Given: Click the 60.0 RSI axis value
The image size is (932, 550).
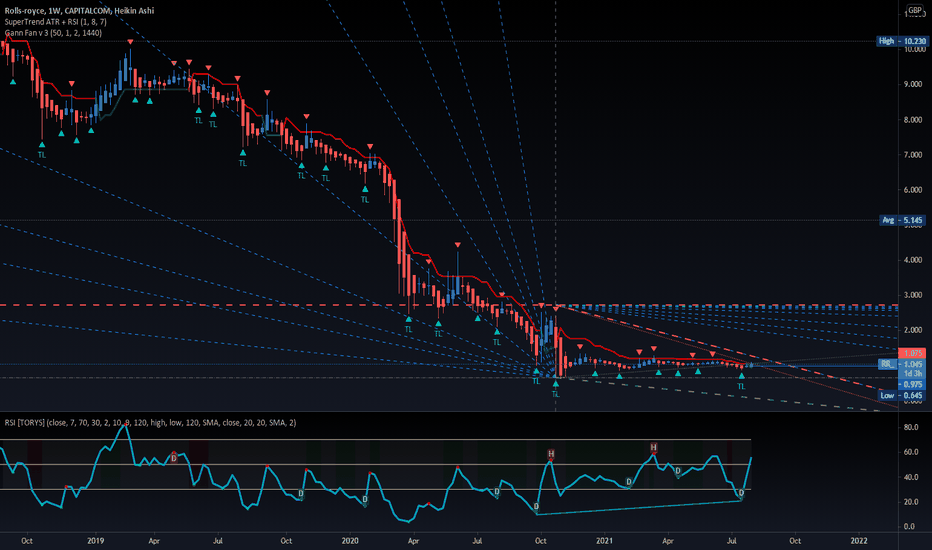Looking at the screenshot, I should pos(911,452).
